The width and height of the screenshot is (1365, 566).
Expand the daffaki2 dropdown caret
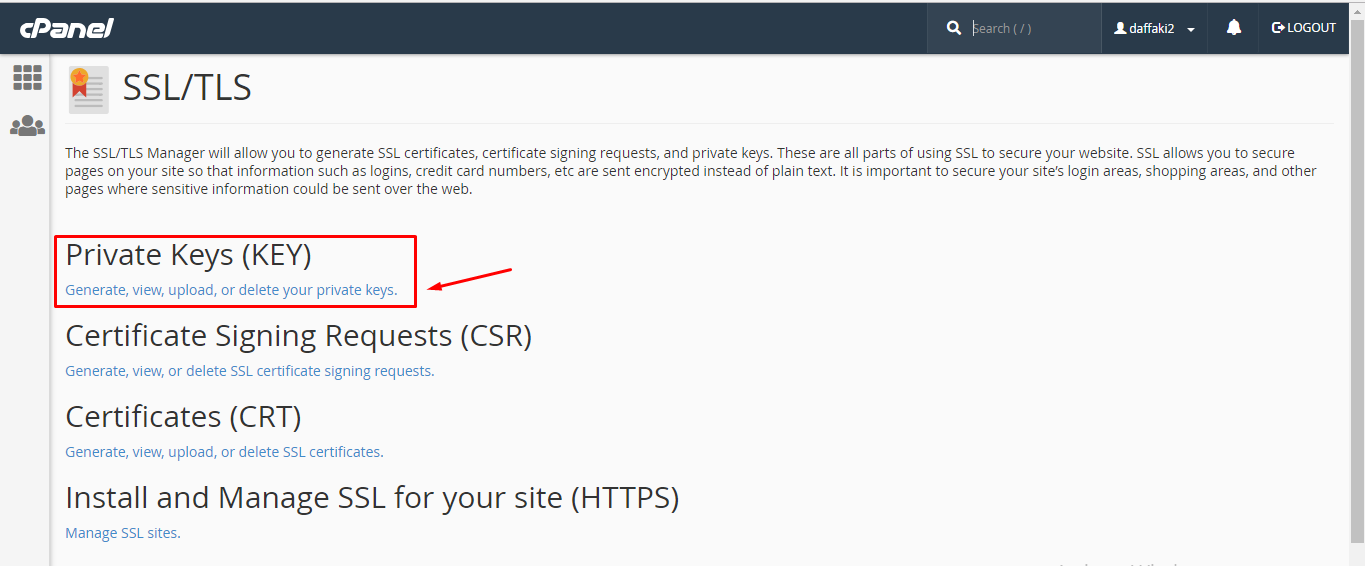click(x=1191, y=30)
